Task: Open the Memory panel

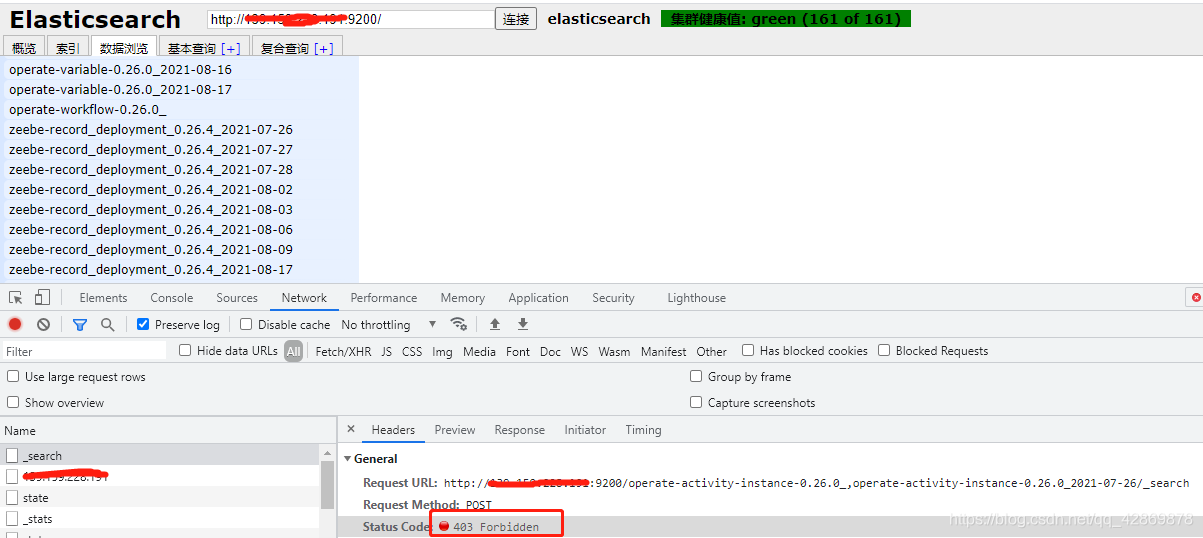Action: tap(462, 298)
